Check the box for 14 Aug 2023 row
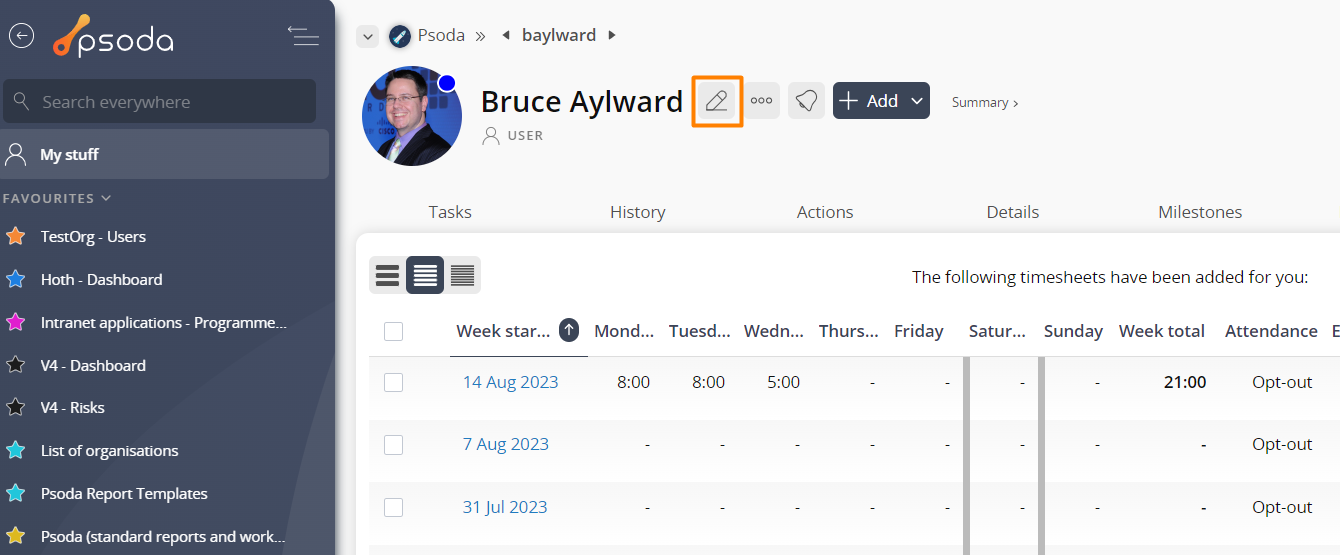The image size is (1340, 555). 394,382
